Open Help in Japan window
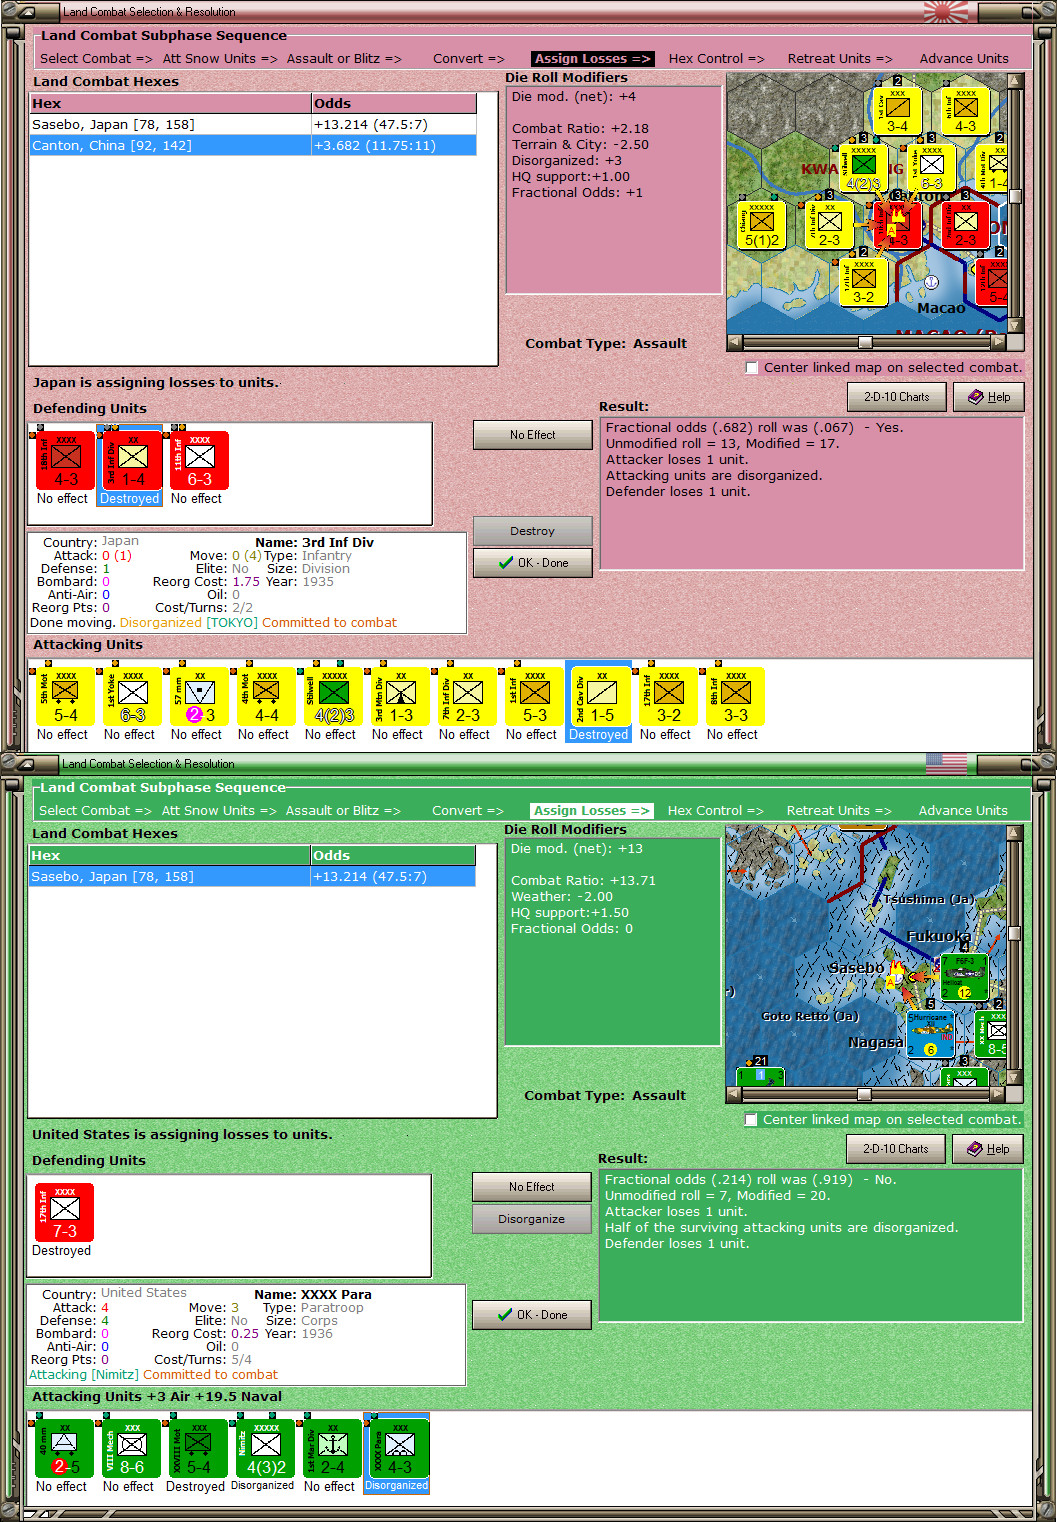Image resolution: width=1057 pixels, height=1522 pixels. [988, 397]
